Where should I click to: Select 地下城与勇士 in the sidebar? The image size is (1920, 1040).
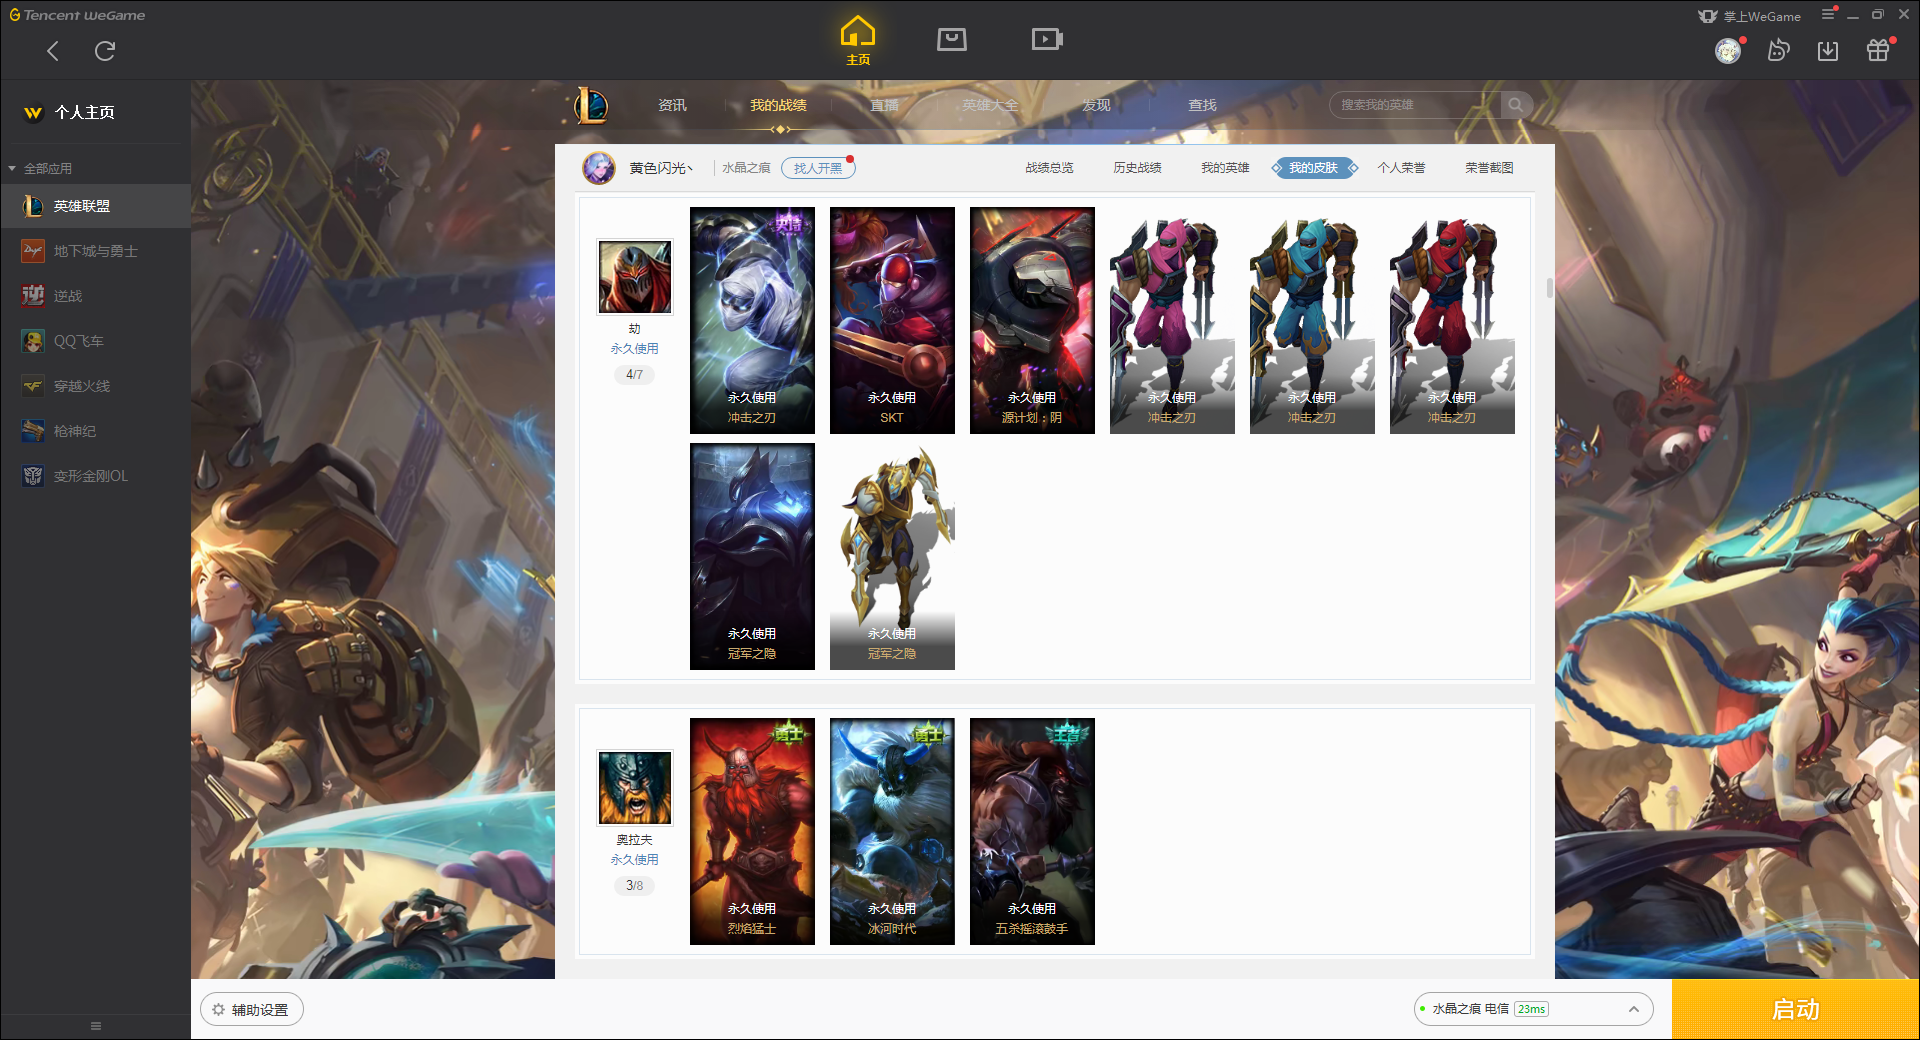coord(95,251)
